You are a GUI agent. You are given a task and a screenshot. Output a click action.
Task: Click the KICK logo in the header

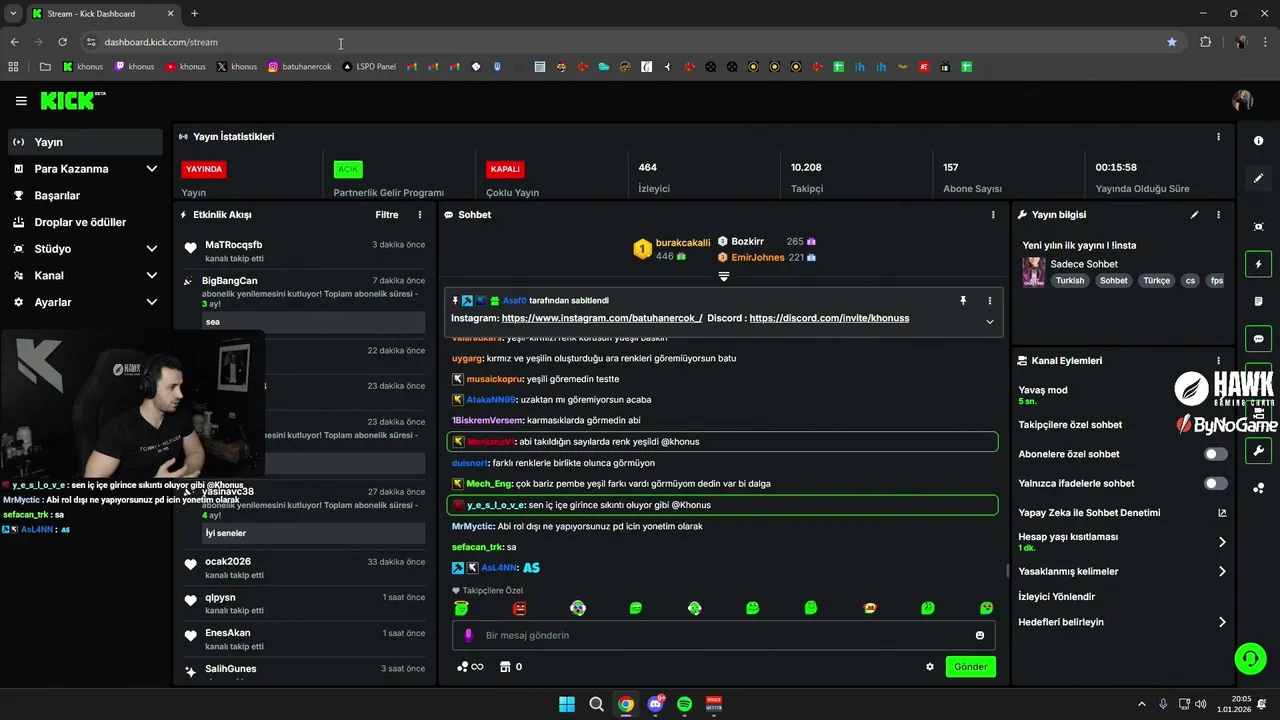pos(72,100)
